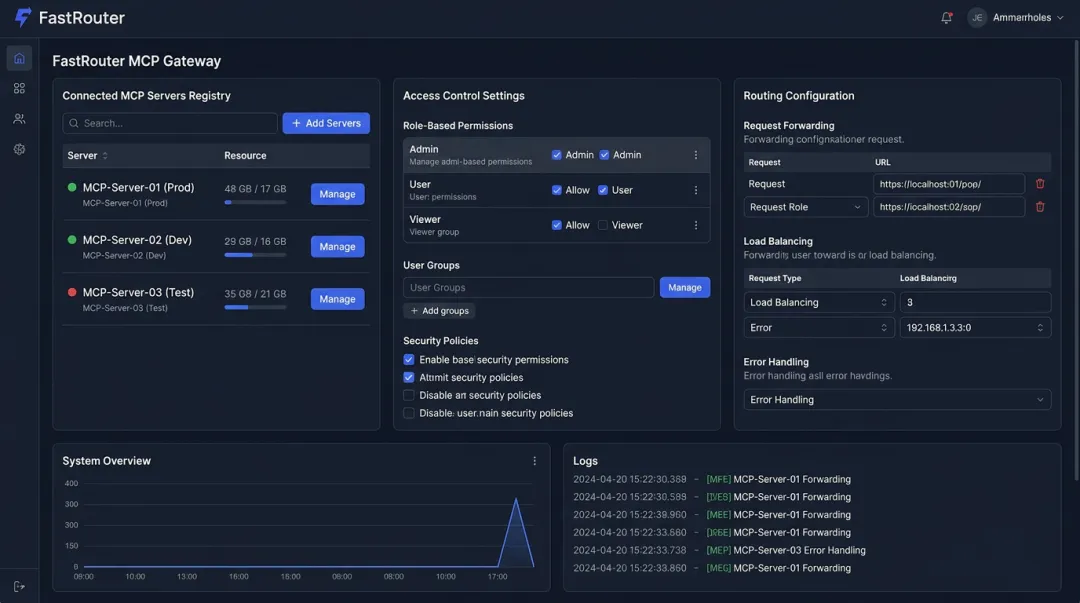Viewport: 1080px width, 603px height.
Task: Click the search magnifier icon
Action: [x=74, y=123]
